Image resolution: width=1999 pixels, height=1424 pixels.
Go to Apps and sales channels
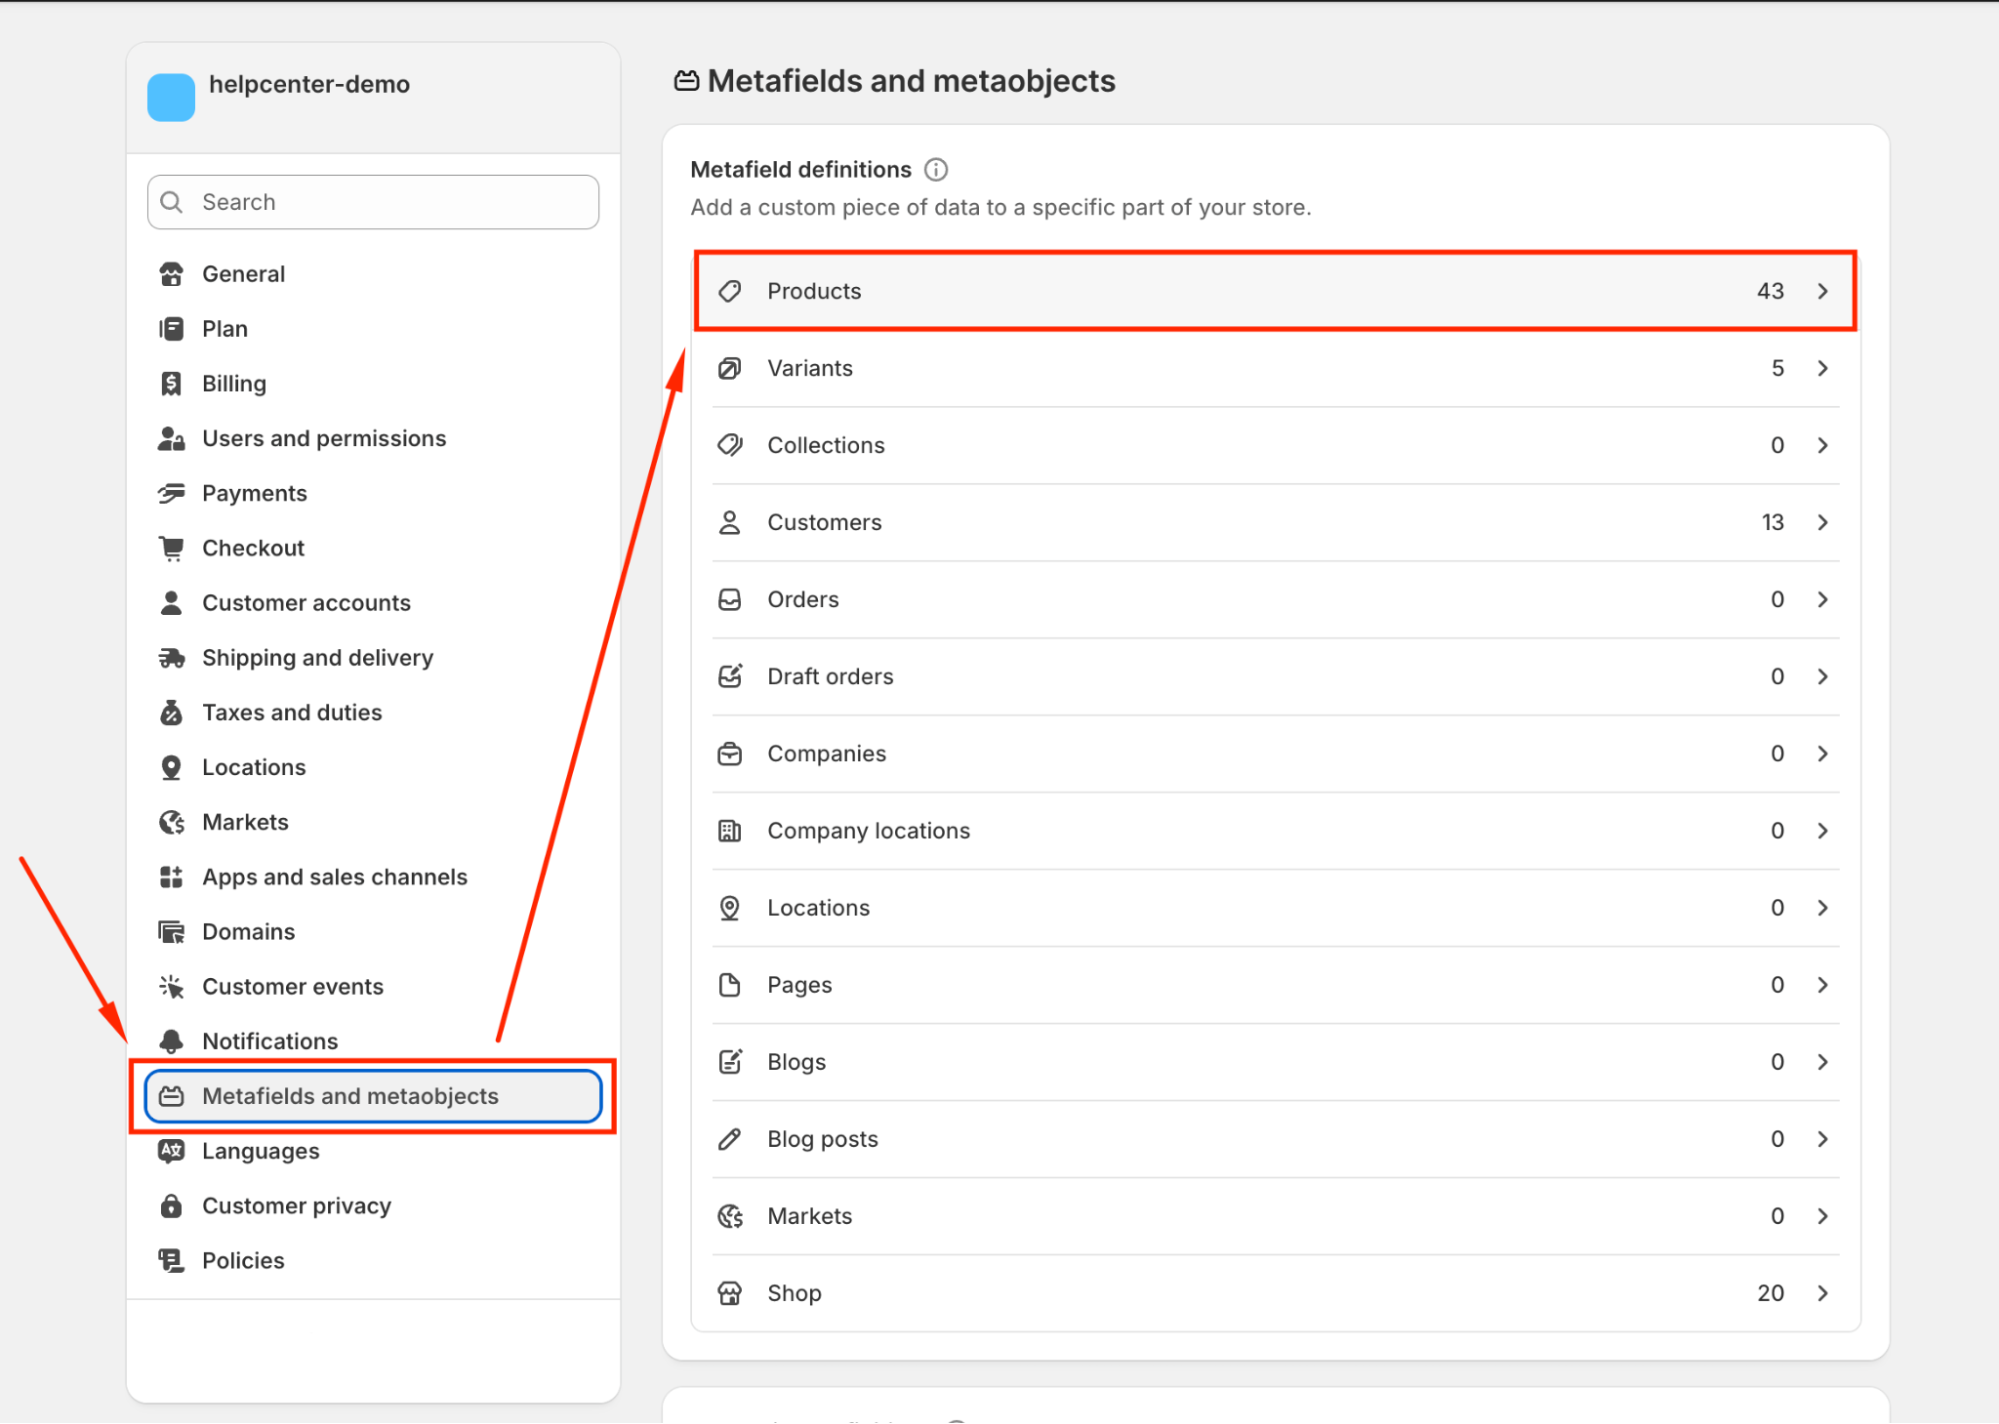(x=334, y=877)
